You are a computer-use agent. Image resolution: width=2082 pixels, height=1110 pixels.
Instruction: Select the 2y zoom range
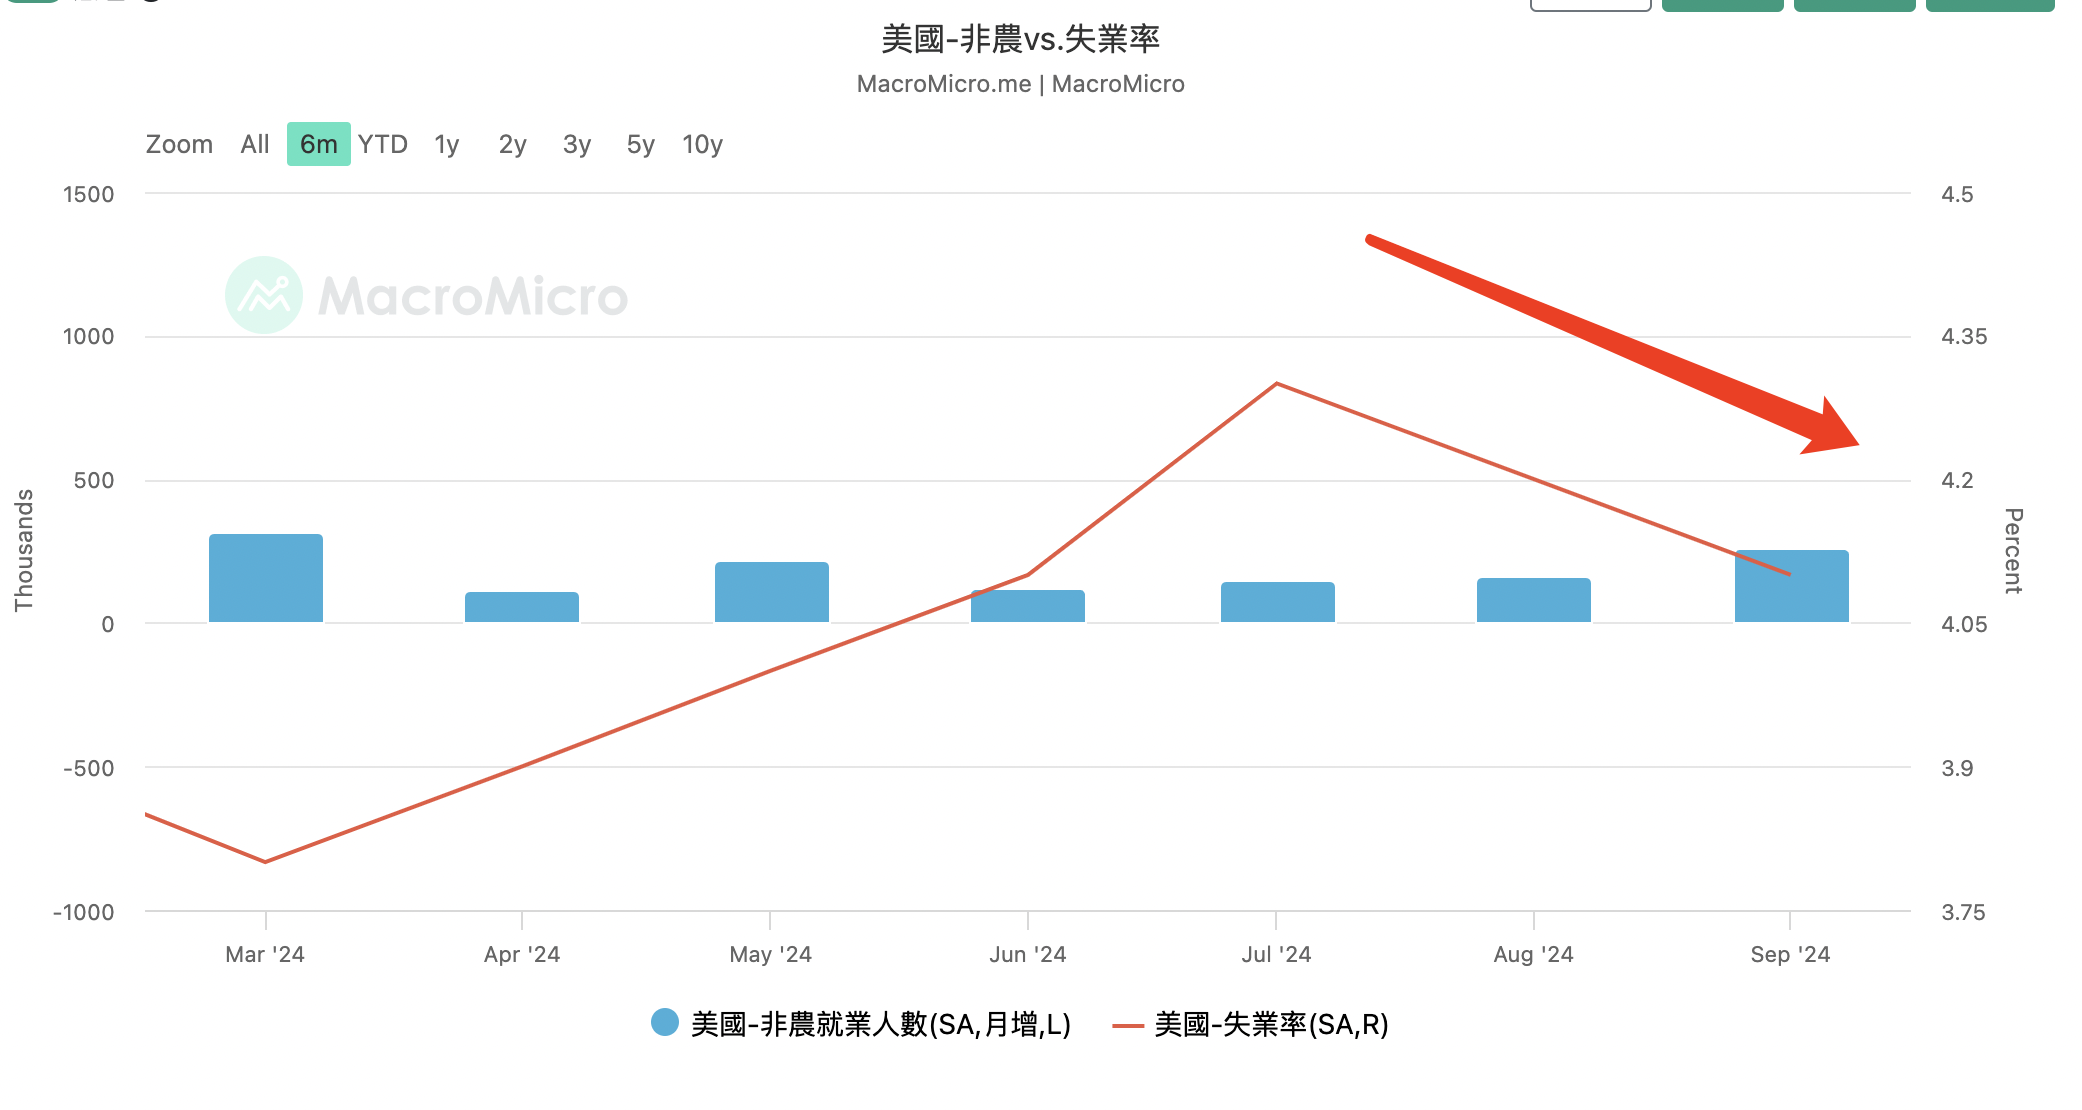coord(512,145)
